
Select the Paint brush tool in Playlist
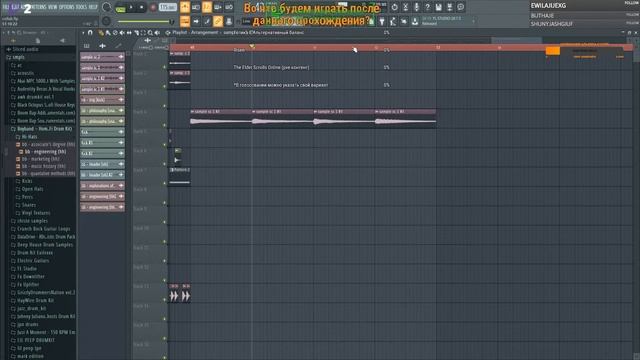[x=108, y=33]
